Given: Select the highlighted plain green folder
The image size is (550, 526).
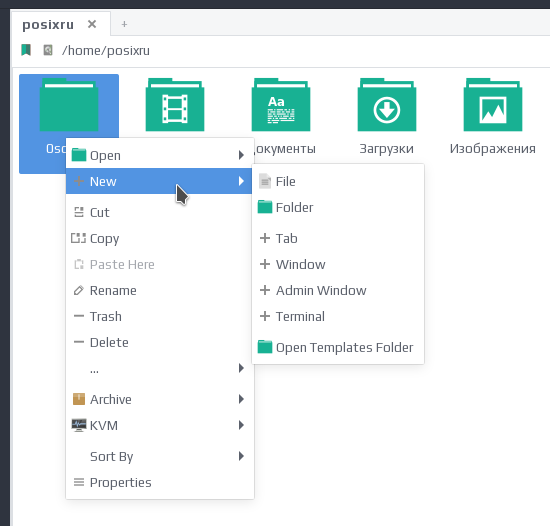Looking at the screenshot, I should pos(69,105).
